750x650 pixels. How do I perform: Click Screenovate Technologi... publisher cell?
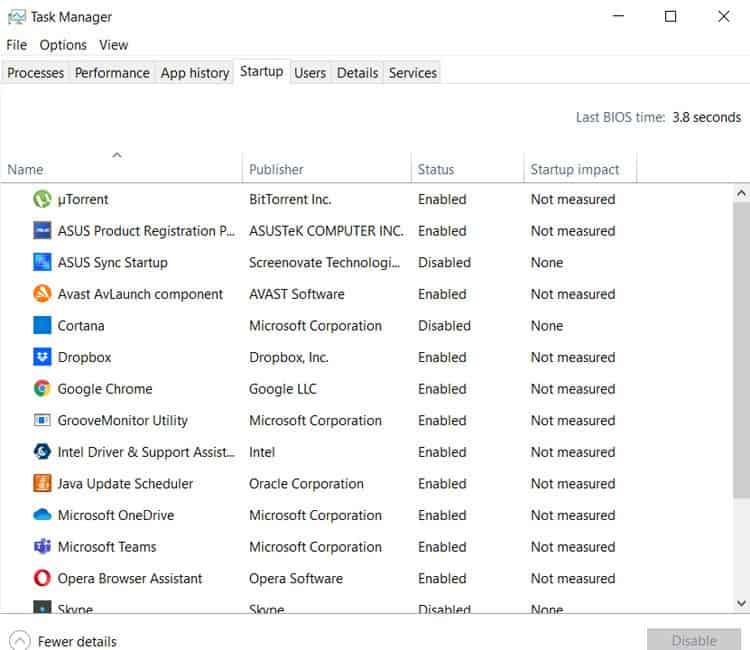point(324,262)
